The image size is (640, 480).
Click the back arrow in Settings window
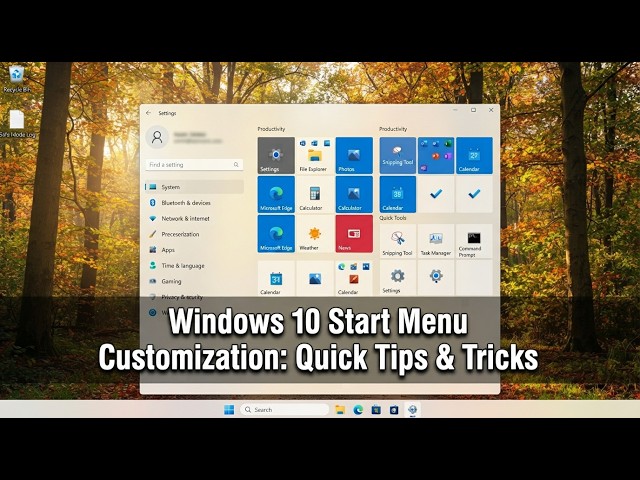(149, 113)
